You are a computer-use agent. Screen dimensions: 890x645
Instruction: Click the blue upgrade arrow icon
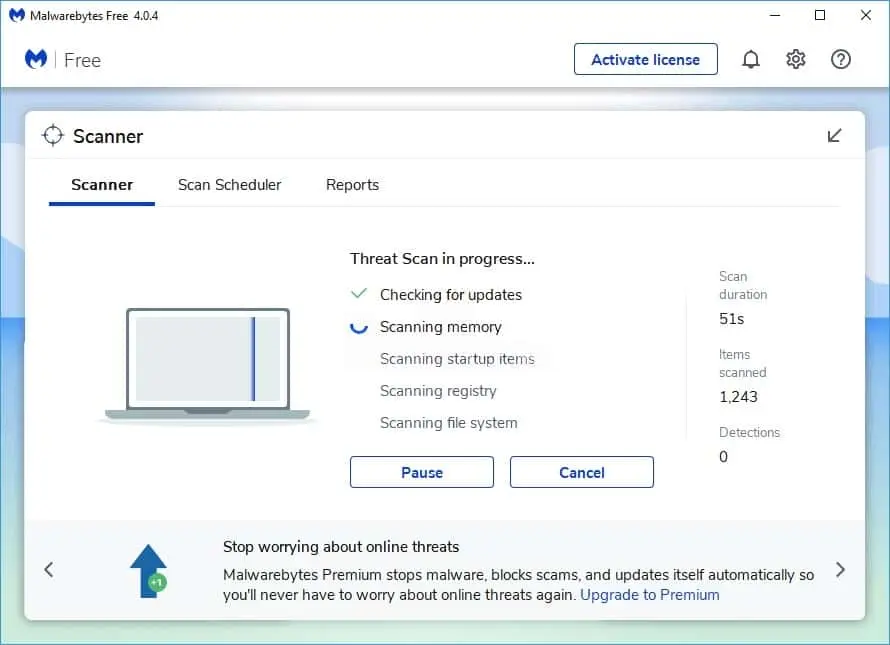[149, 571]
